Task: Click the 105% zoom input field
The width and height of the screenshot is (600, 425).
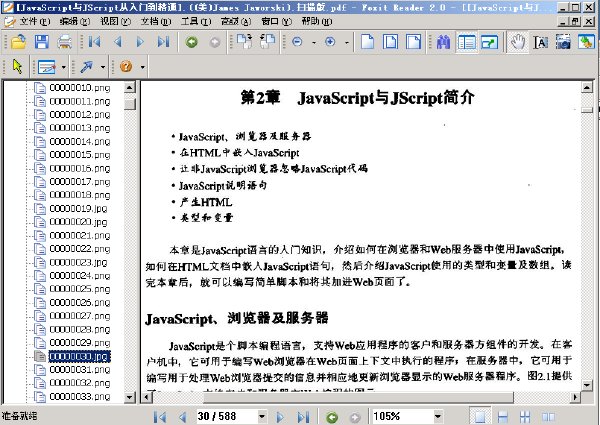Action: [402, 416]
